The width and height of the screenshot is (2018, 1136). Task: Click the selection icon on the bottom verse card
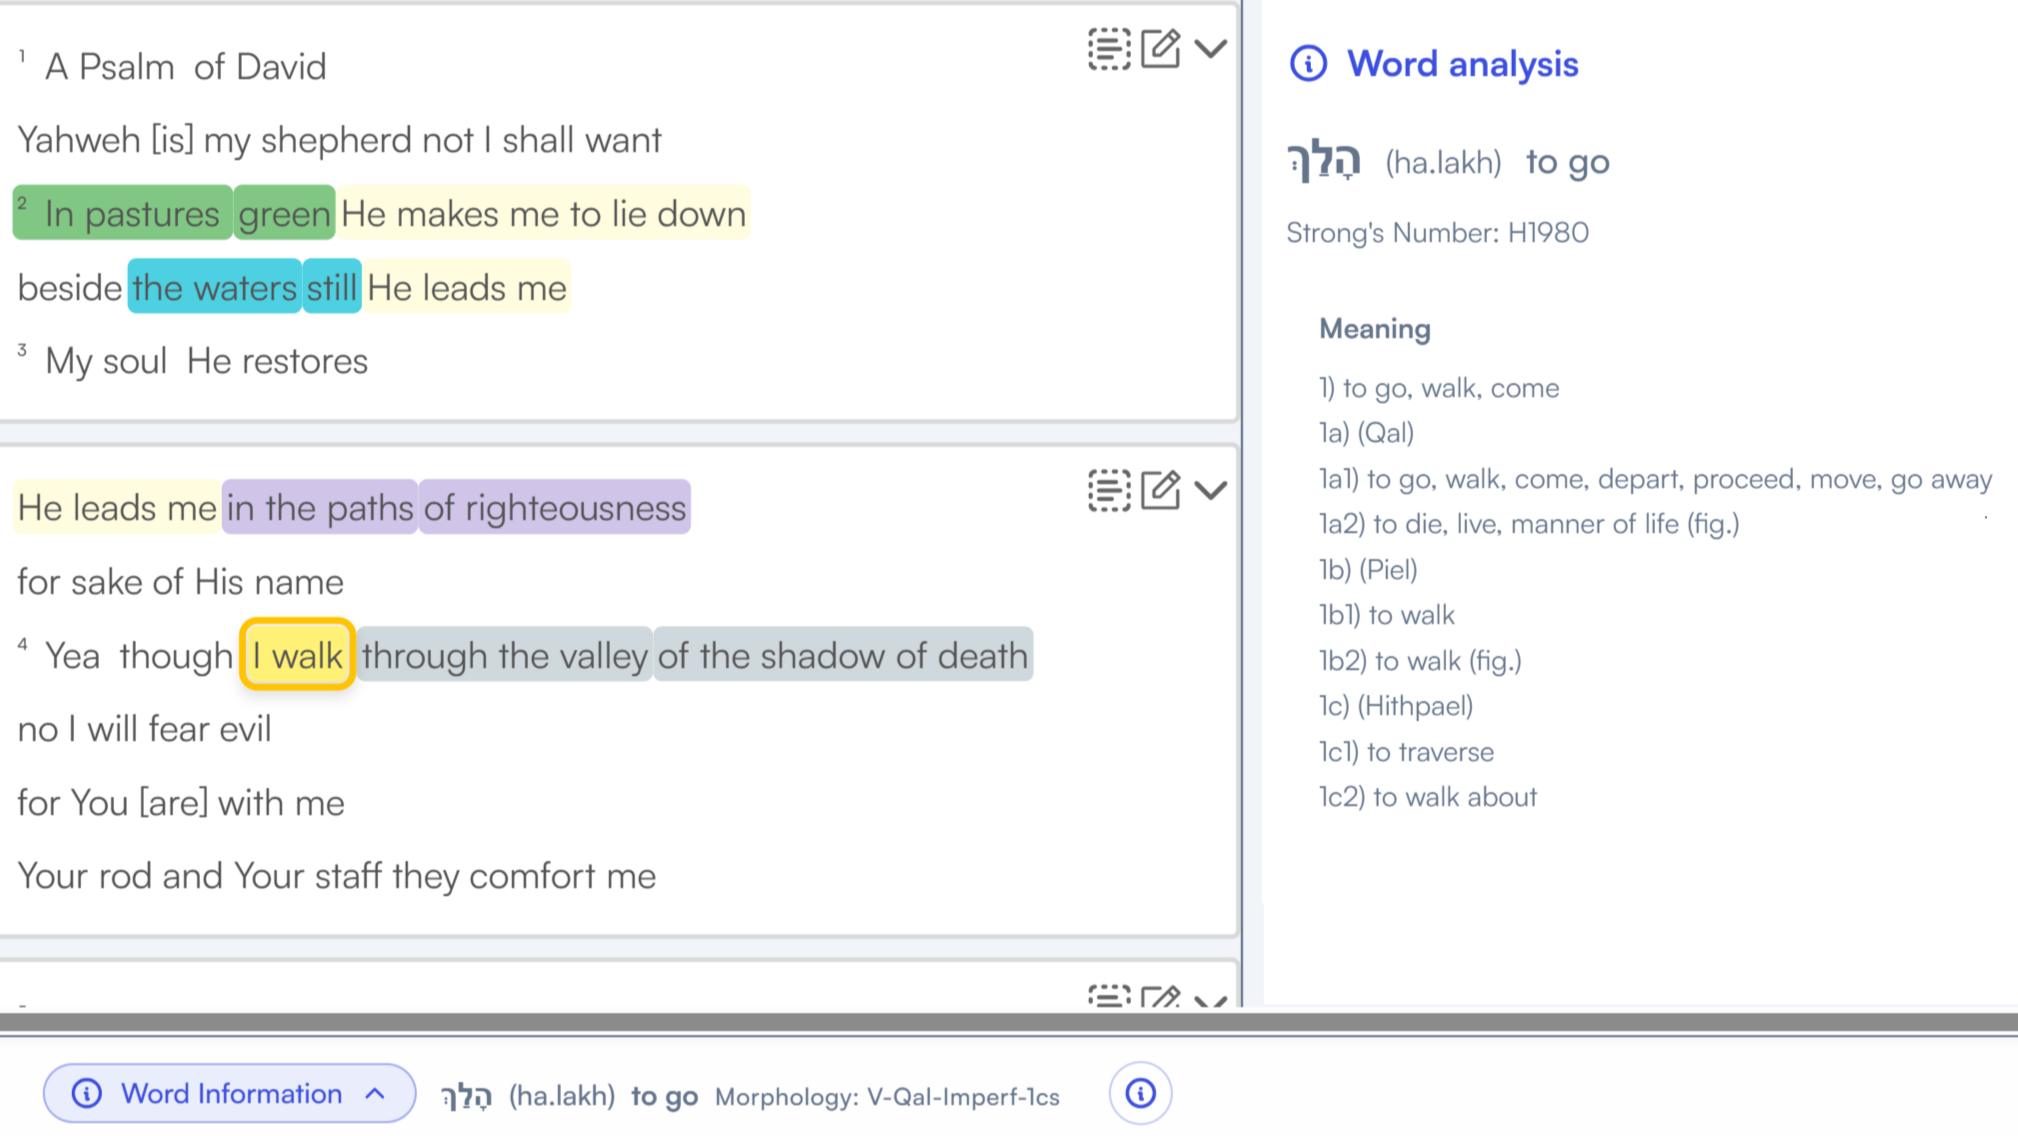click(1108, 997)
